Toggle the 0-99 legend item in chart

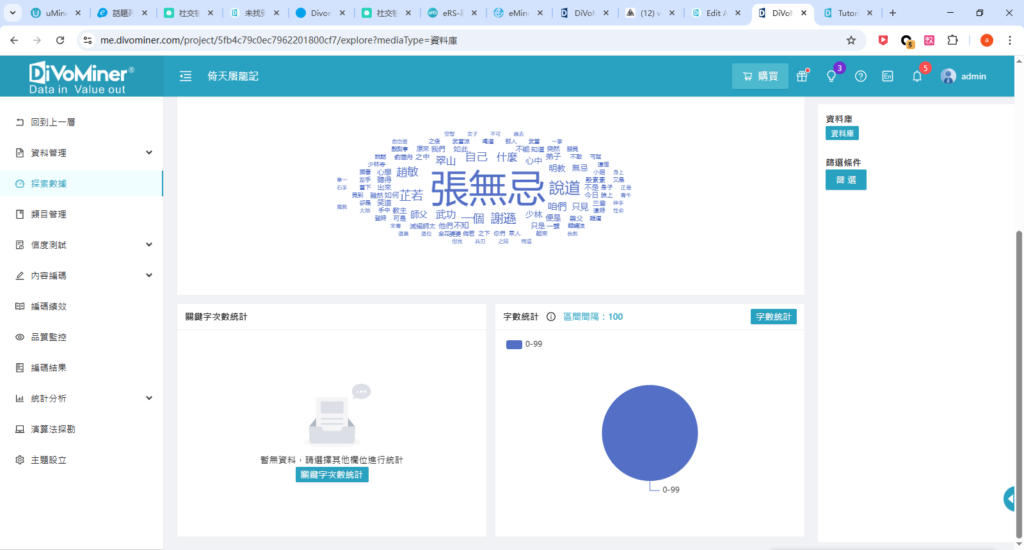524,344
